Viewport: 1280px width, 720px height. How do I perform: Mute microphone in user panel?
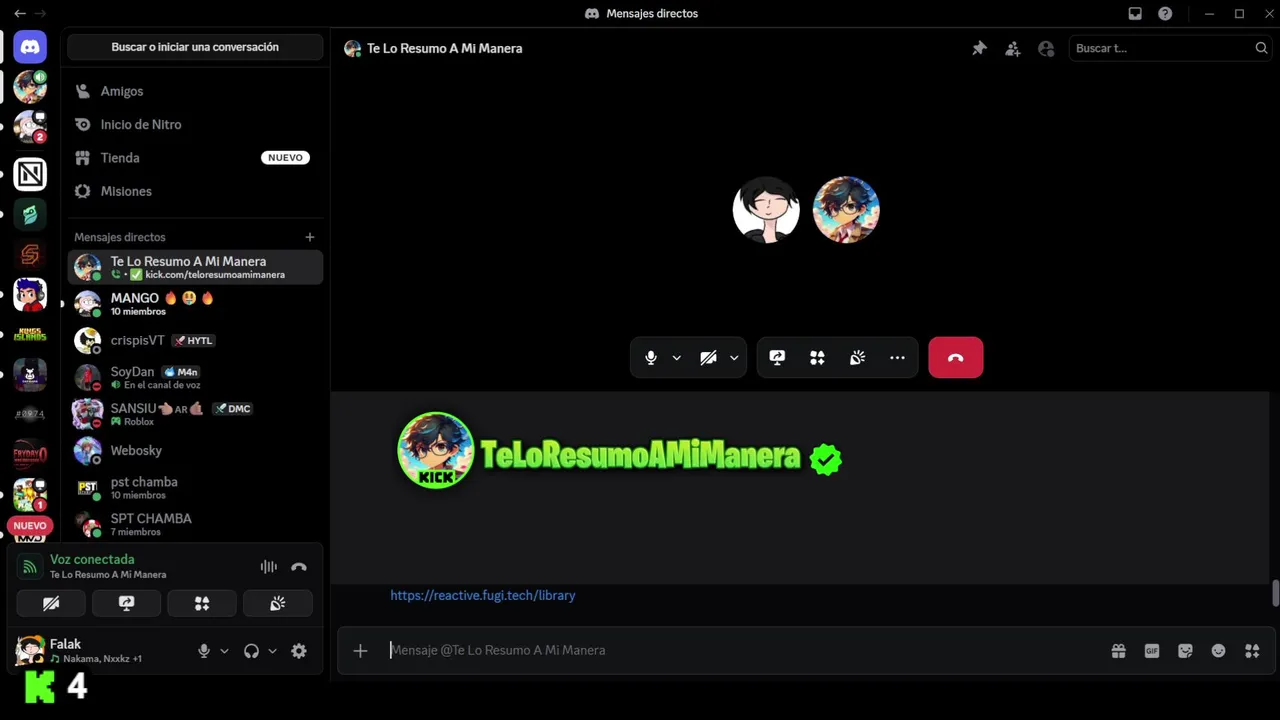204,651
